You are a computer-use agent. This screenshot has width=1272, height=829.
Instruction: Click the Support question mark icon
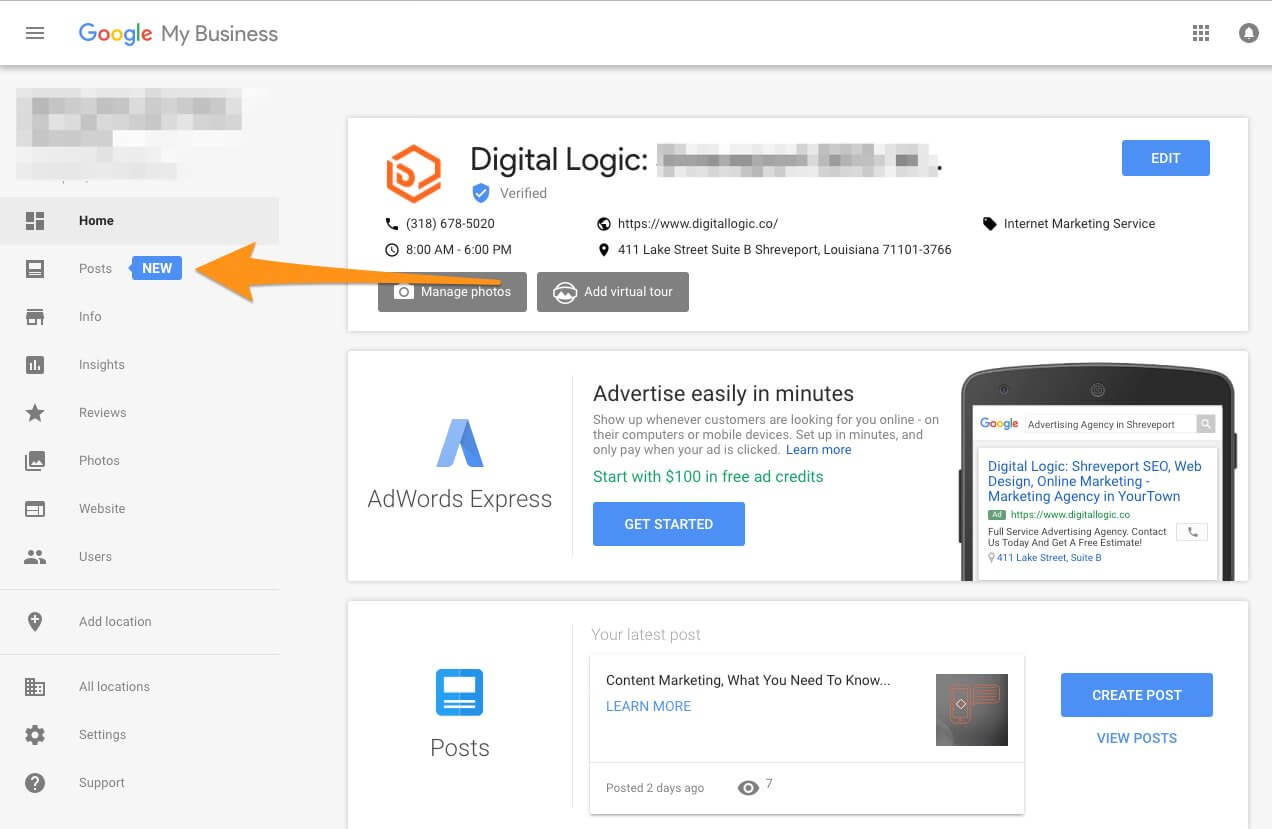(x=35, y=783)
